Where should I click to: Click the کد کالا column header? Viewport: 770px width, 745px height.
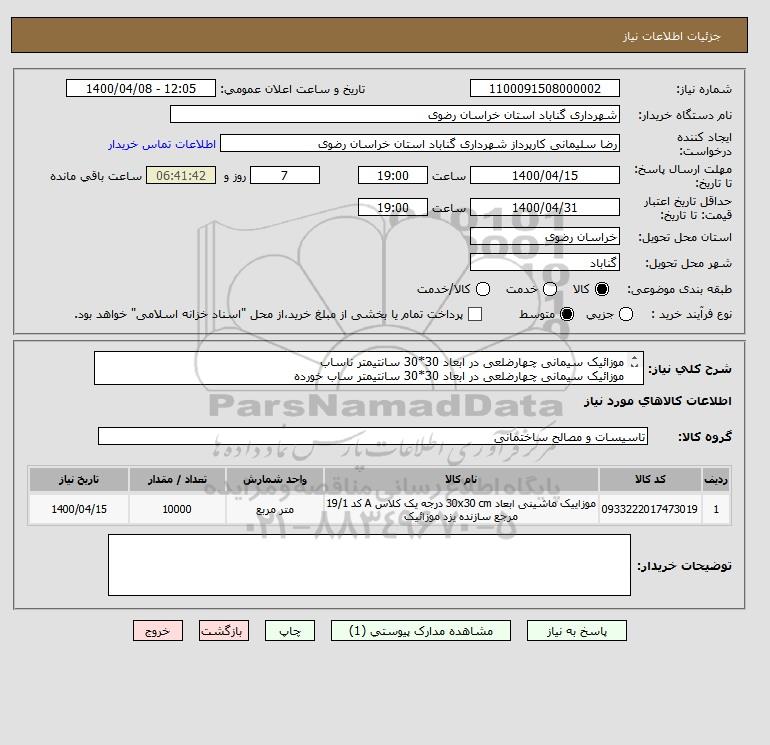click(x=650, y=479)
